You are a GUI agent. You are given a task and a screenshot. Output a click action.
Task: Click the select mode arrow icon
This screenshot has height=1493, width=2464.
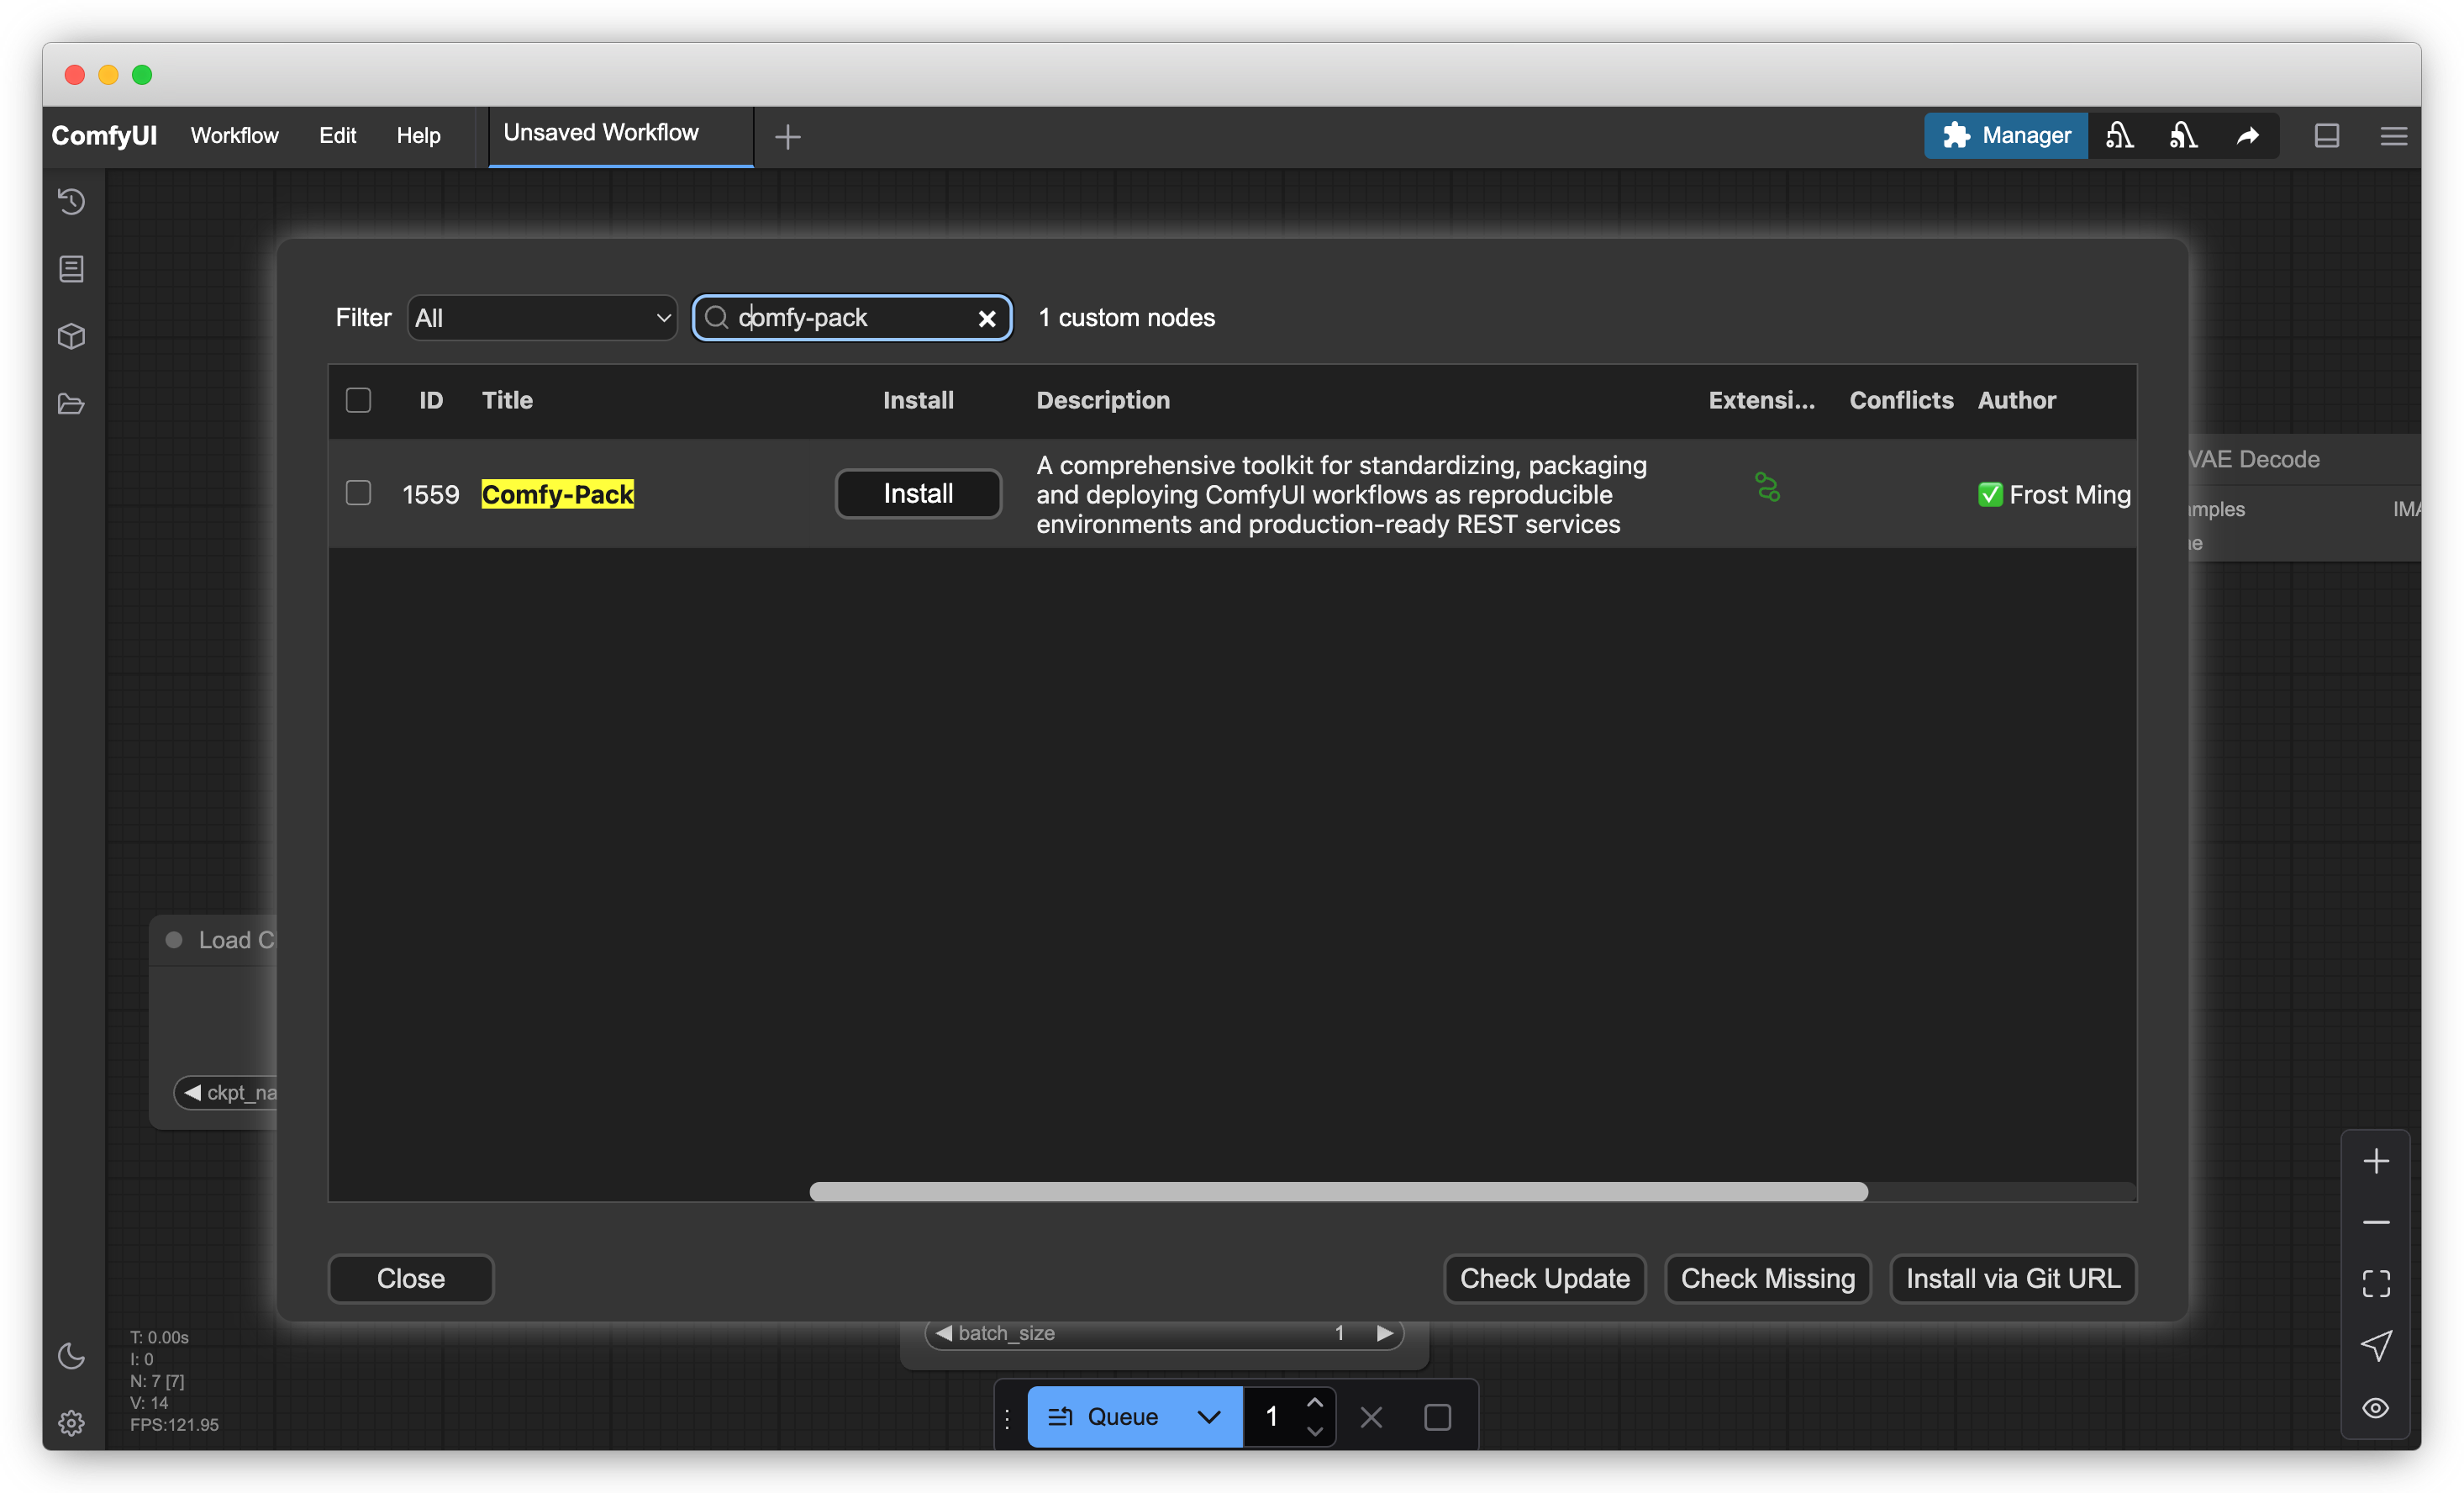tap(2376, 1345)
